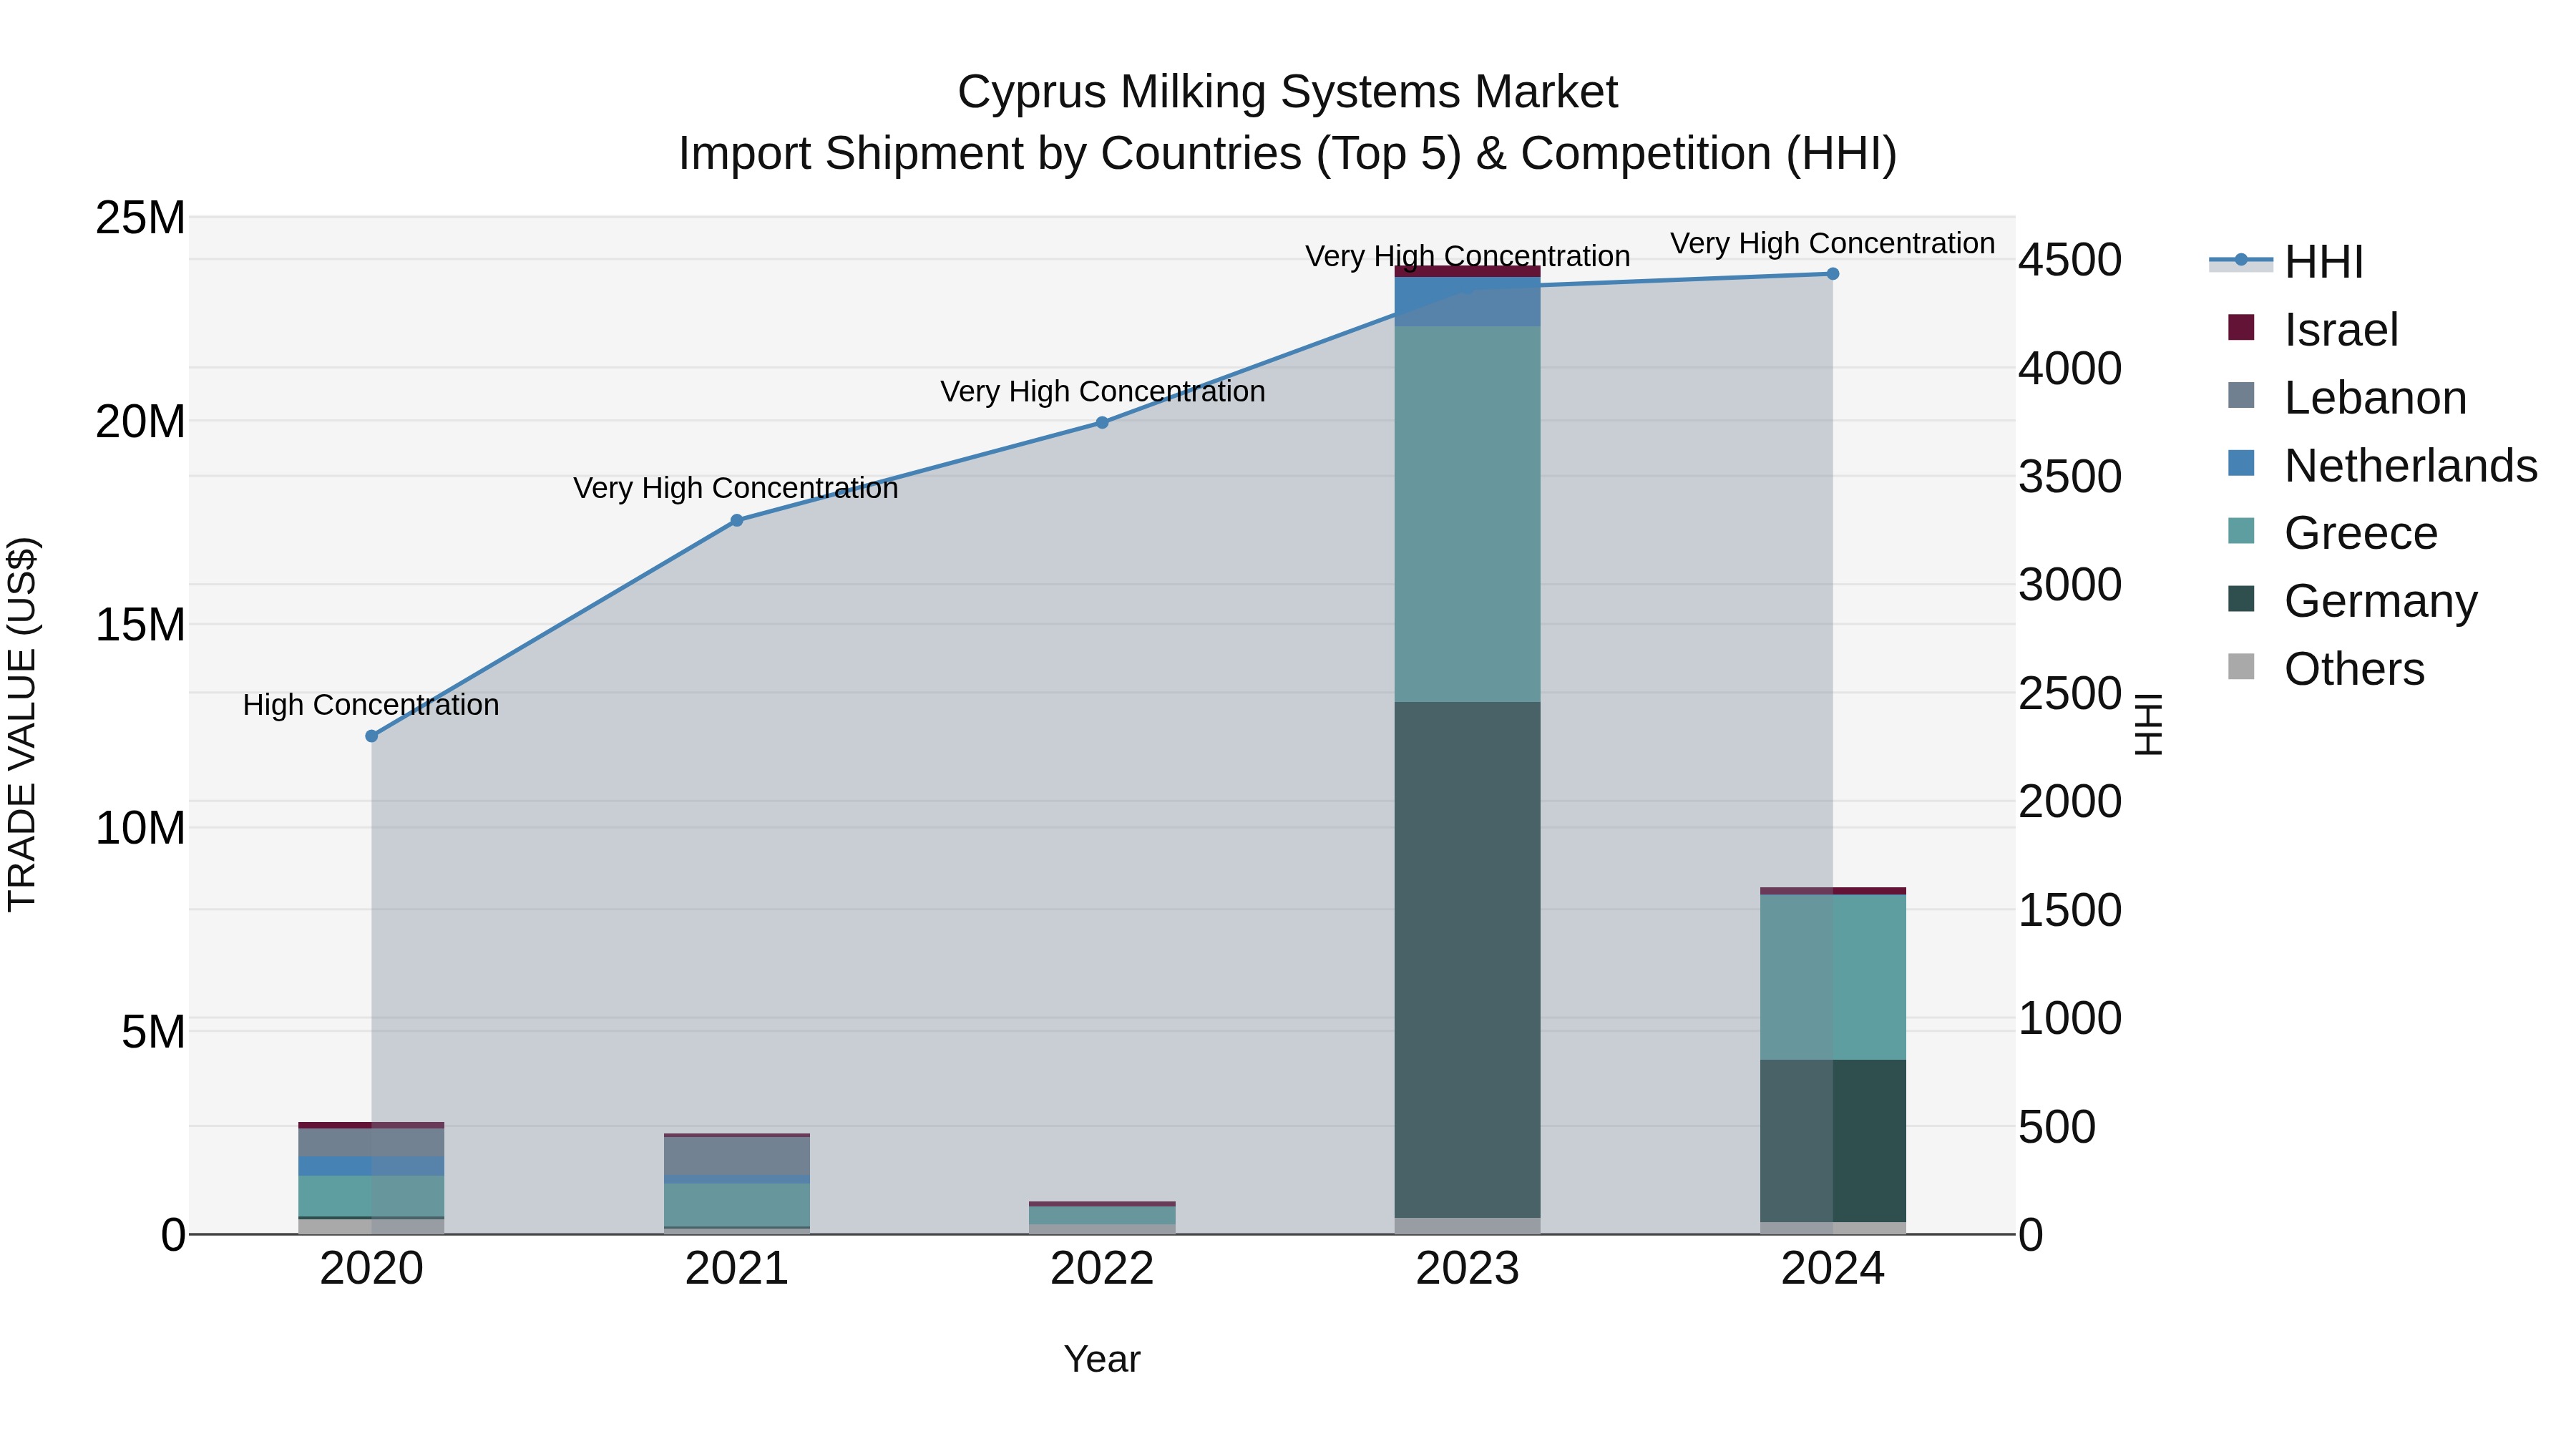Click the Netherlands segment of the 2023 bar
This screenshot has height=1449, width=2576.
click(x=1467, y=301)
